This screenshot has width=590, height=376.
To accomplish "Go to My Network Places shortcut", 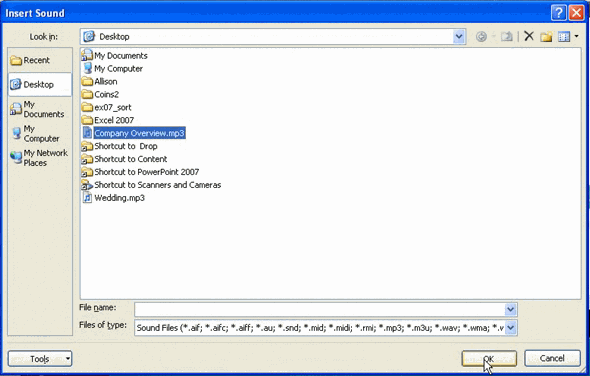I will click(39, 158).
